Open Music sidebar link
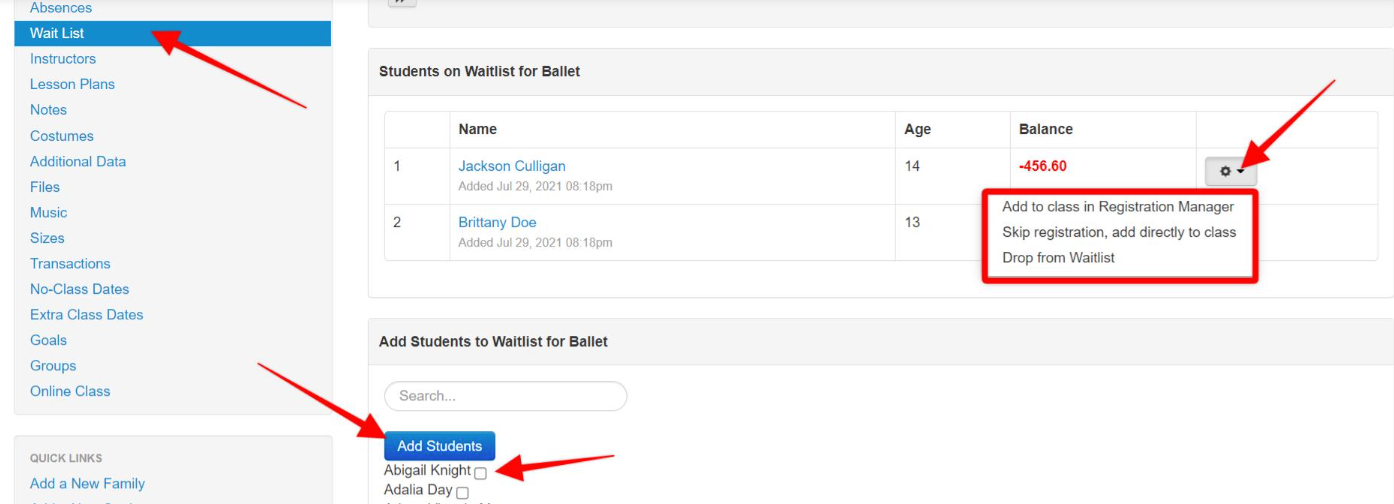This screenshot has height=504, width=1394. point(49,212)
